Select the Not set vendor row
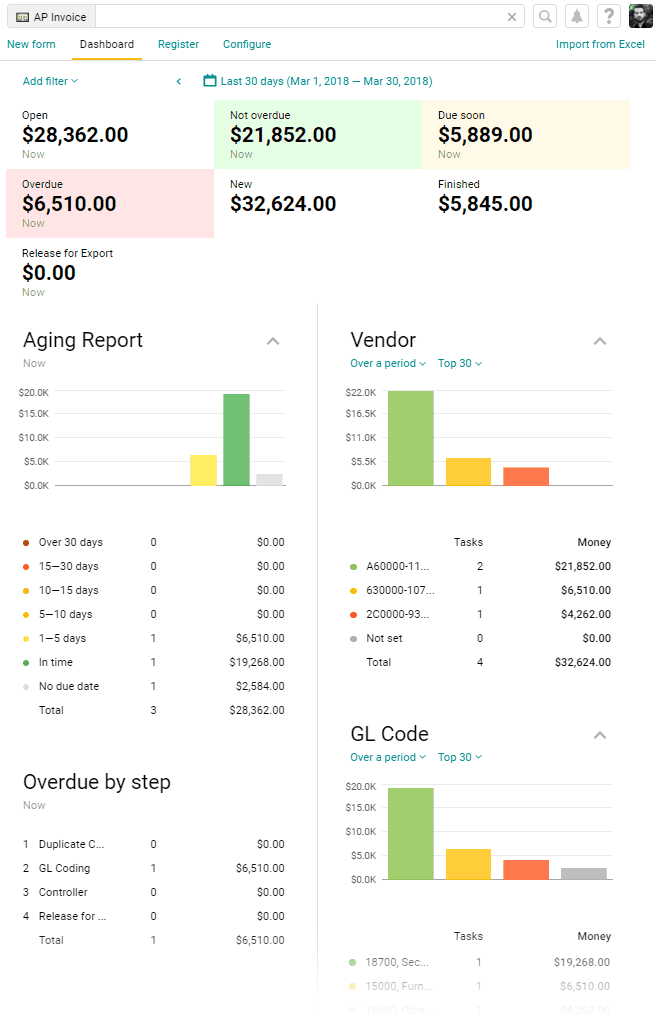The image size is (656, 1021). (481, 639)
